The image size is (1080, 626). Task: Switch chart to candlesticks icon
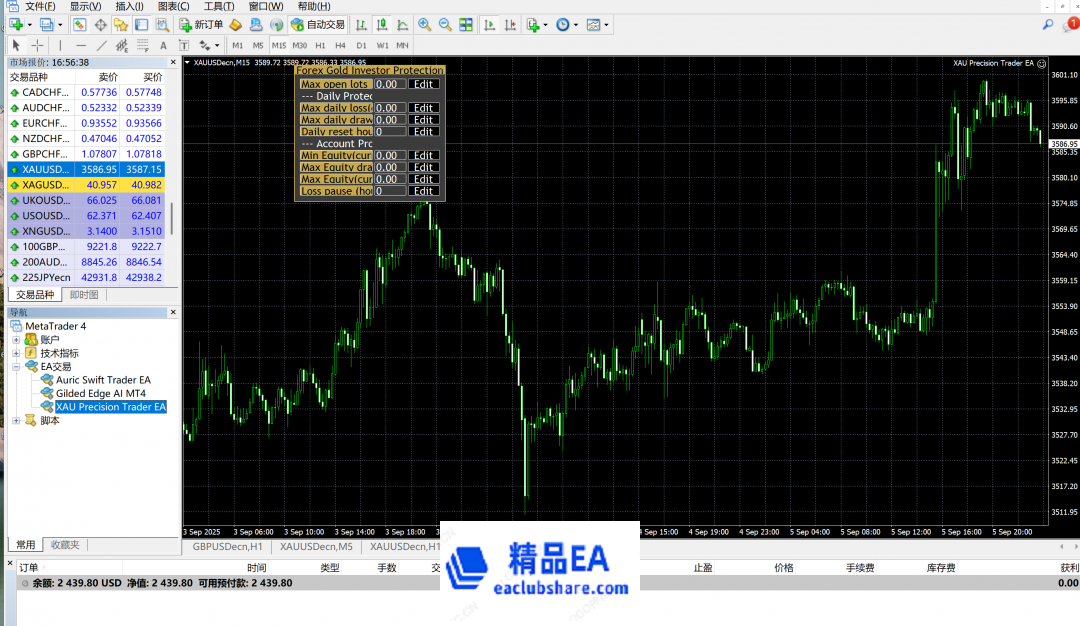[382, 25]
